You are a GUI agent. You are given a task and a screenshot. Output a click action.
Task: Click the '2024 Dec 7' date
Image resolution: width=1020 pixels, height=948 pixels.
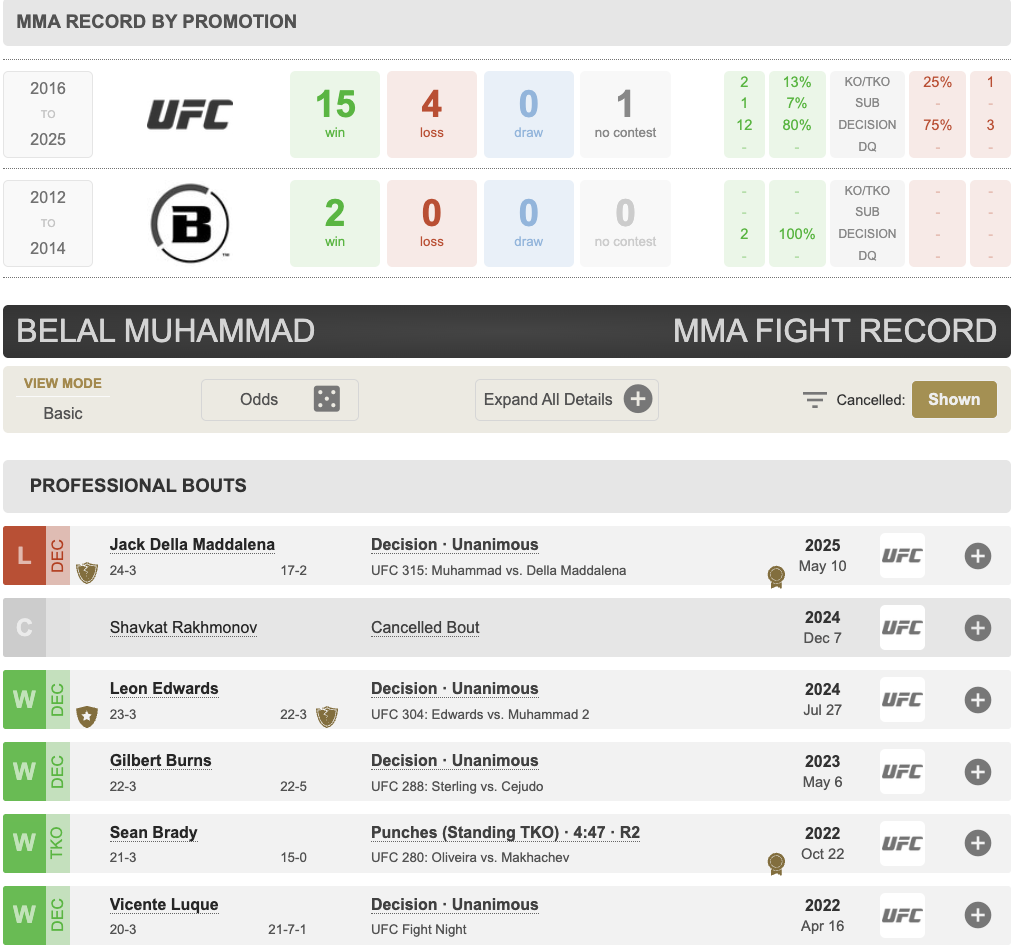tap(822, 628)
